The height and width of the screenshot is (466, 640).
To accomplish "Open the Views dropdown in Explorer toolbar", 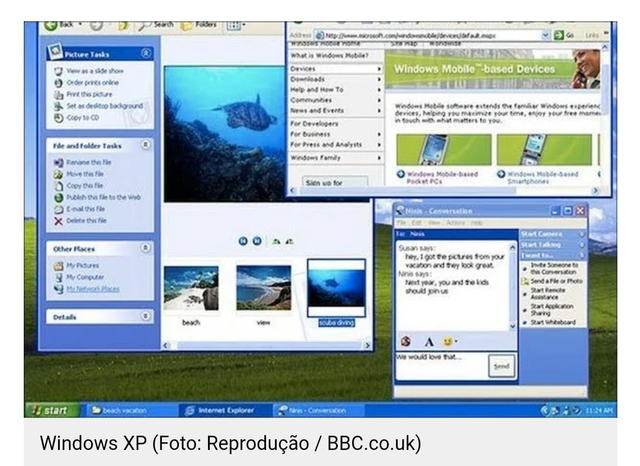I will [235, 25].
